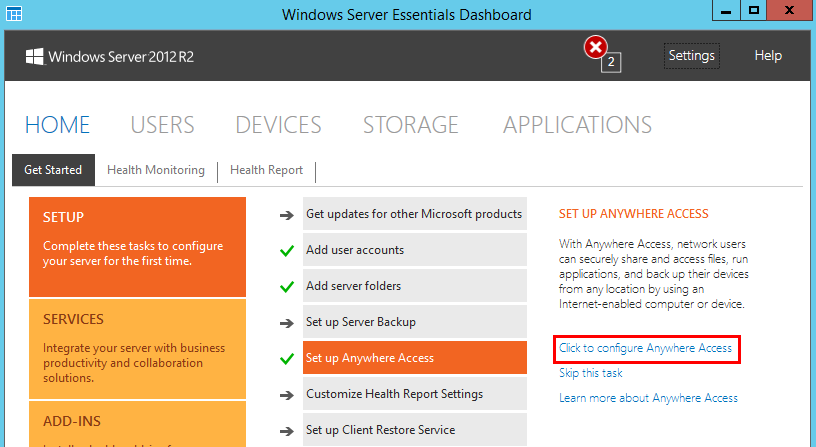The image size is (816, 447).
Task: Switch to the USERS section
Action: tap(162, 125)
